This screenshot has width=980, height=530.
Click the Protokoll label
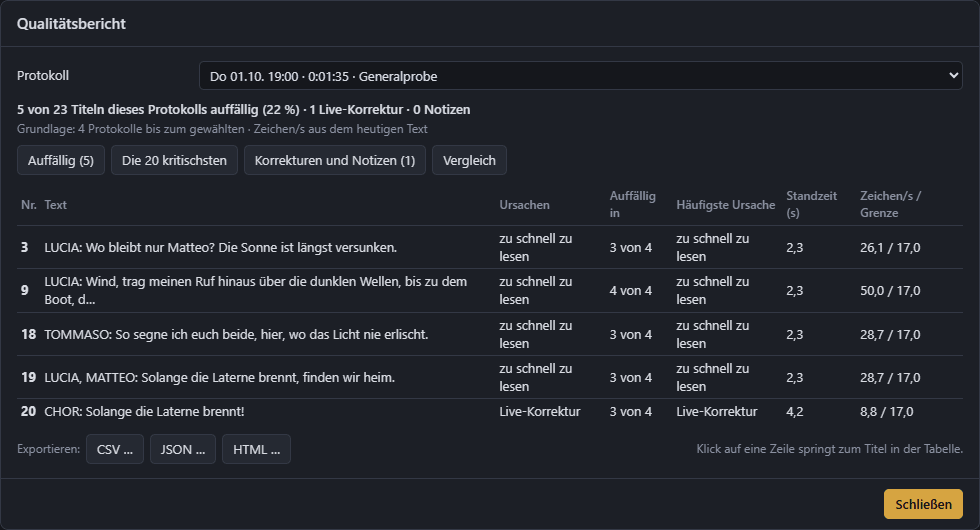43,76
